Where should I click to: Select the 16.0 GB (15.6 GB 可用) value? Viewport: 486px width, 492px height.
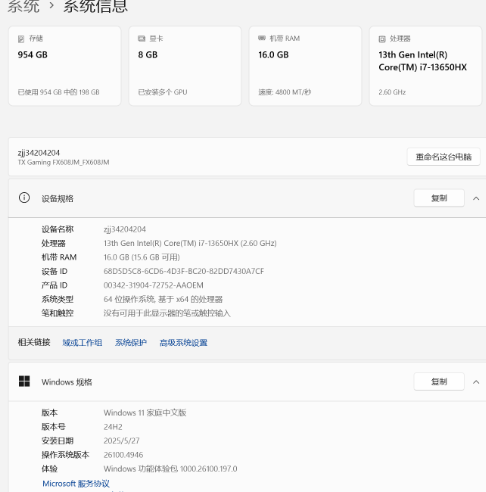coord(142,257)
